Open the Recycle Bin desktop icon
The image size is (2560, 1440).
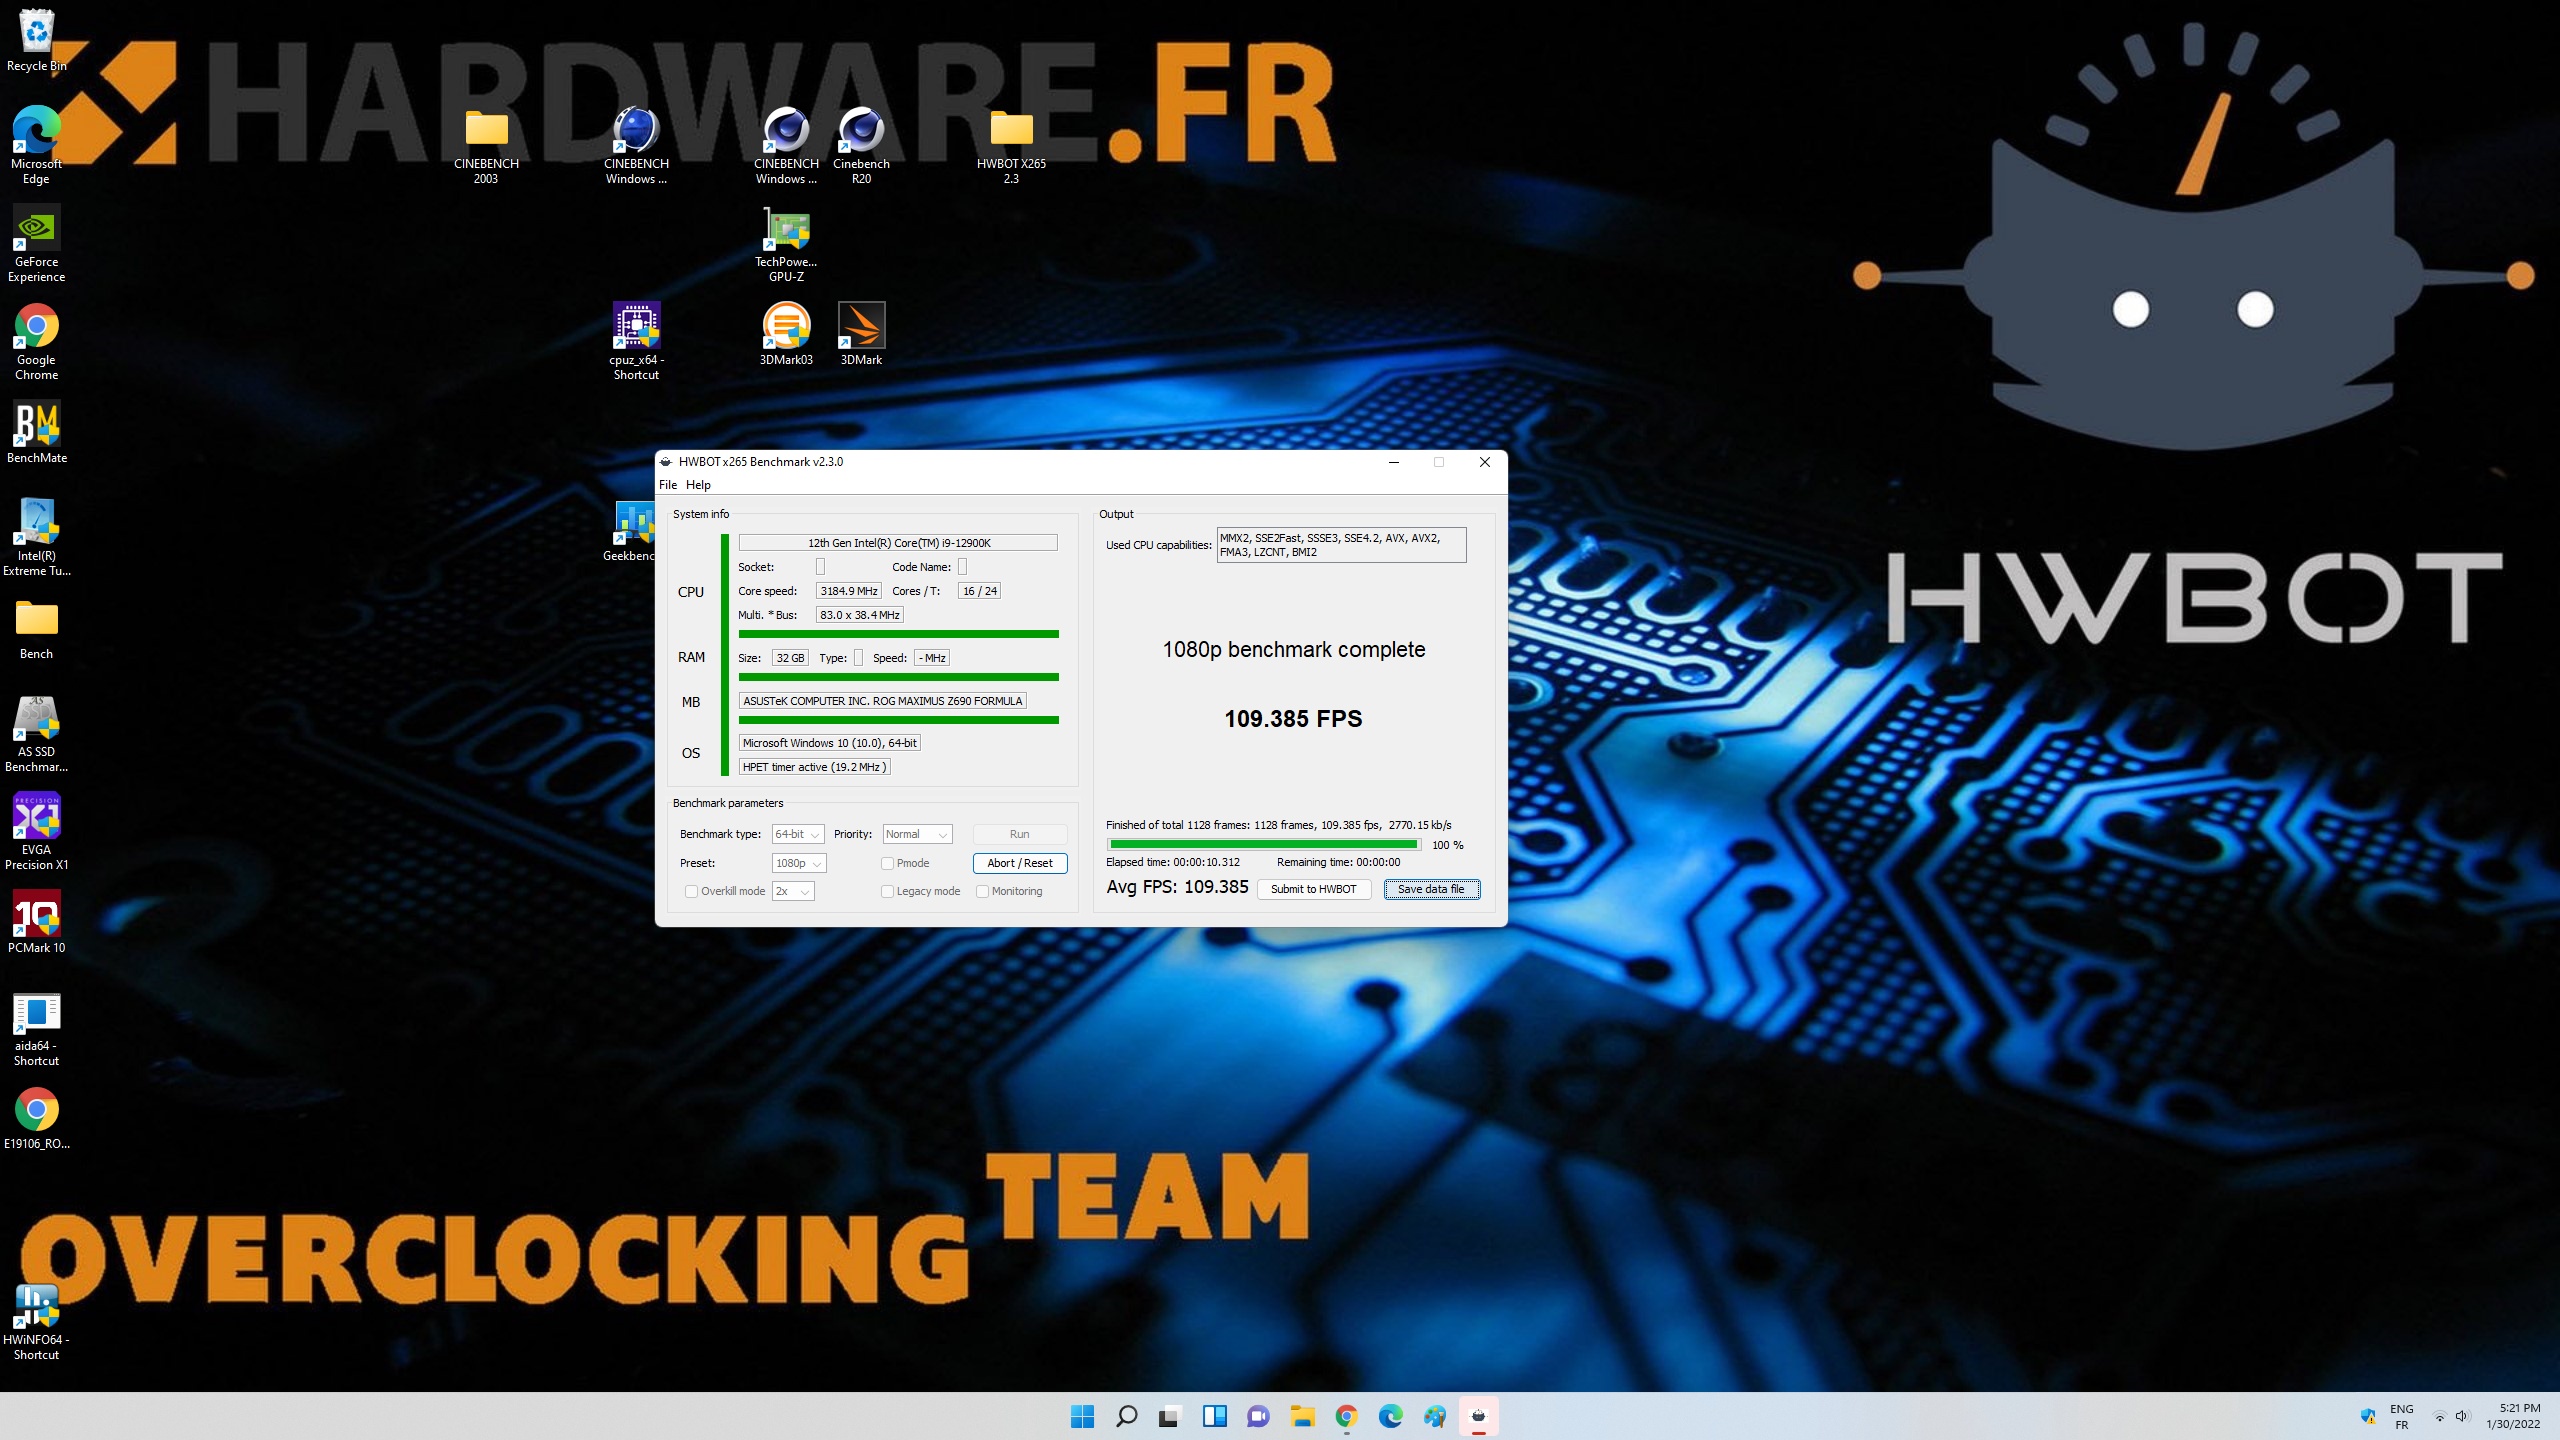click(37, 40)
